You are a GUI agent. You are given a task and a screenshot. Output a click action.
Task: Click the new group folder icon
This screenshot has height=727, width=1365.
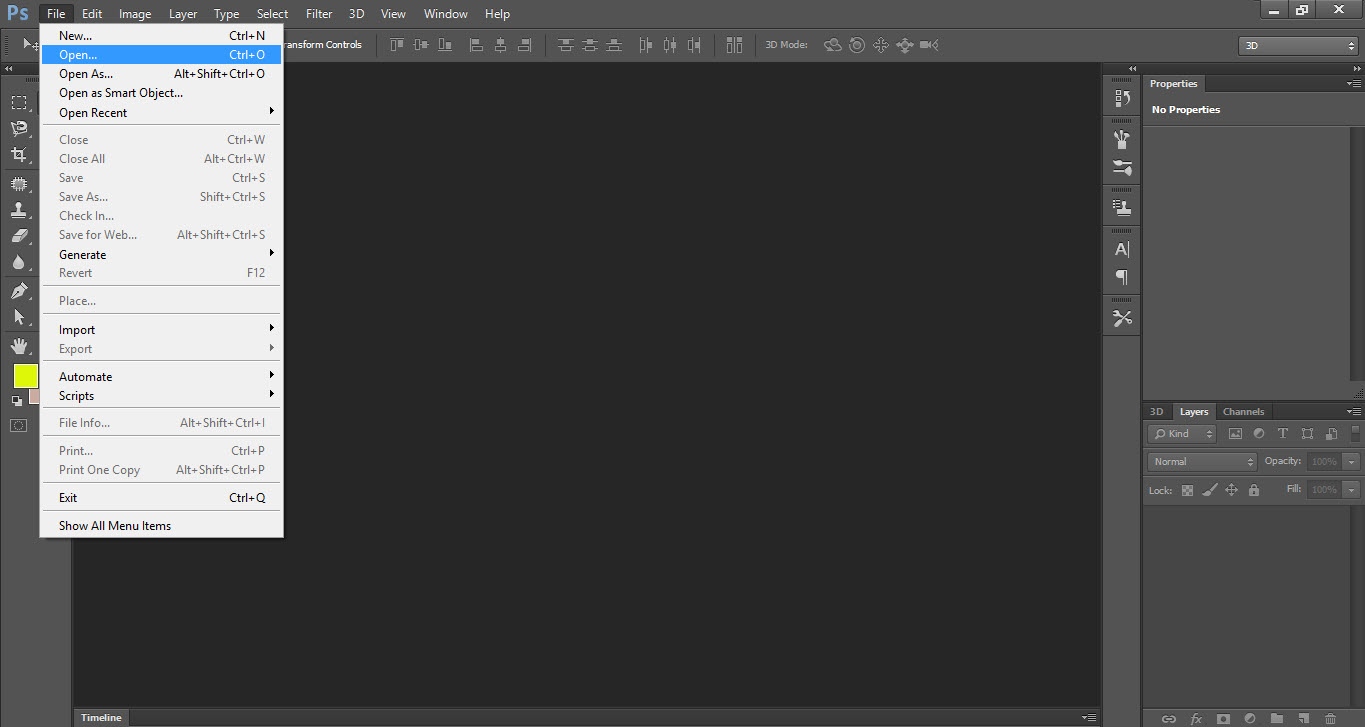click(1277, 719)
